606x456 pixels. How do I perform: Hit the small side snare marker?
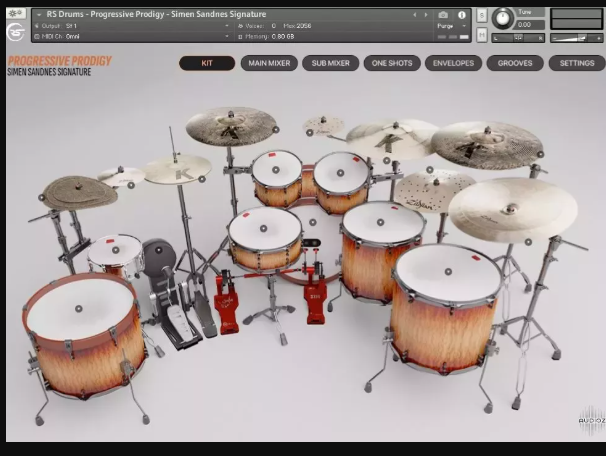click(115, 250)
